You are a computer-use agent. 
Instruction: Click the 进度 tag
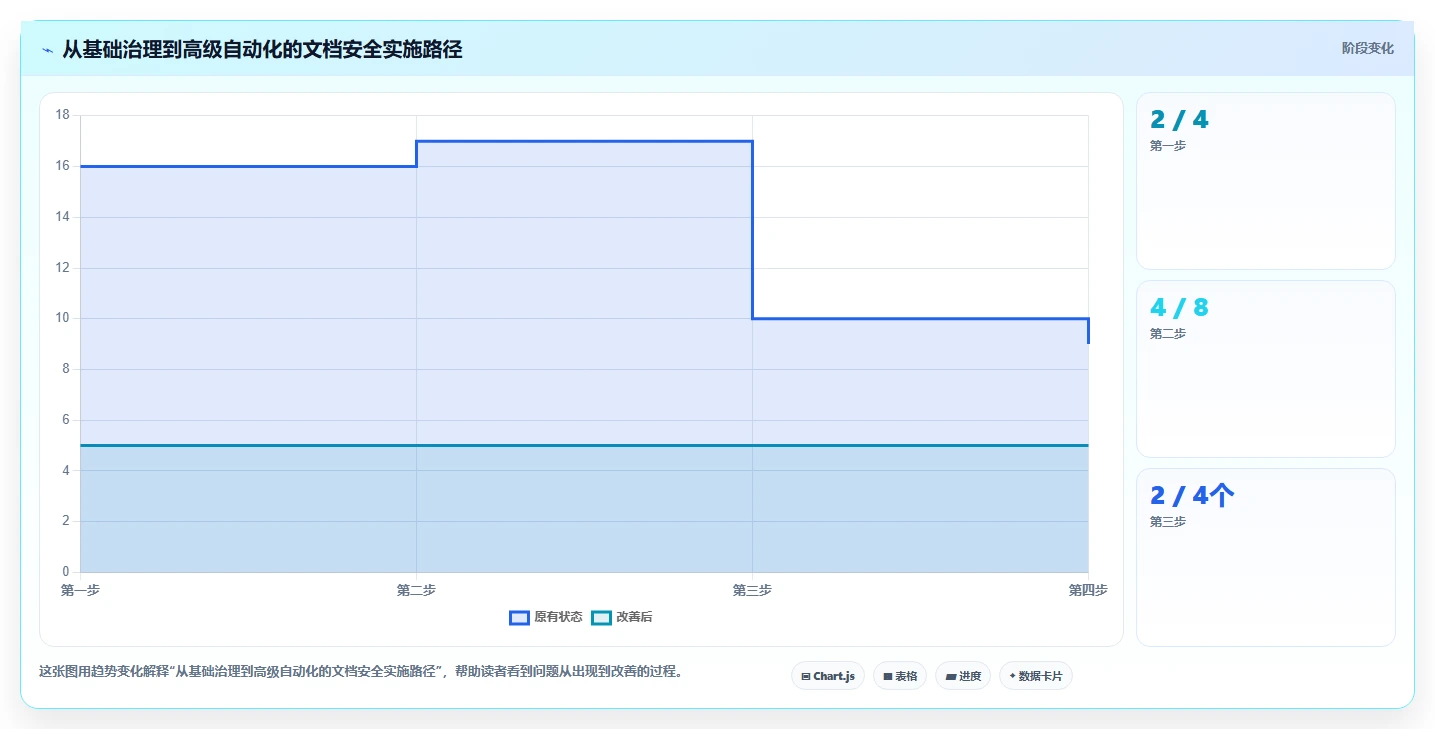[x=963, y=676]
